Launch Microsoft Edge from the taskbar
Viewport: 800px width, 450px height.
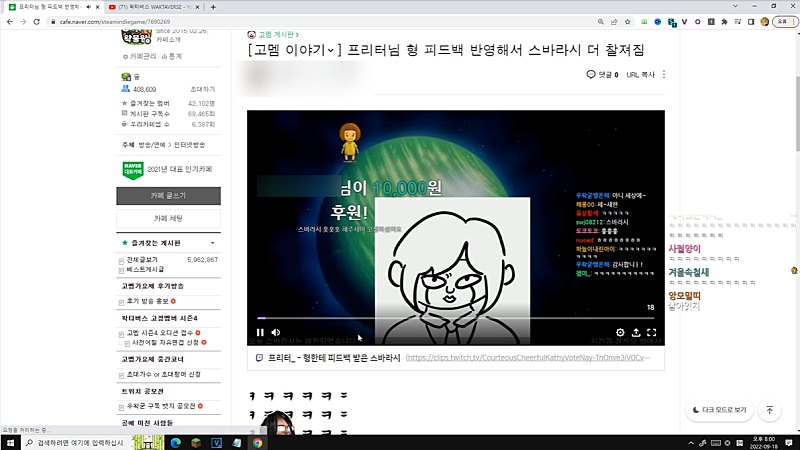(176, 443)
